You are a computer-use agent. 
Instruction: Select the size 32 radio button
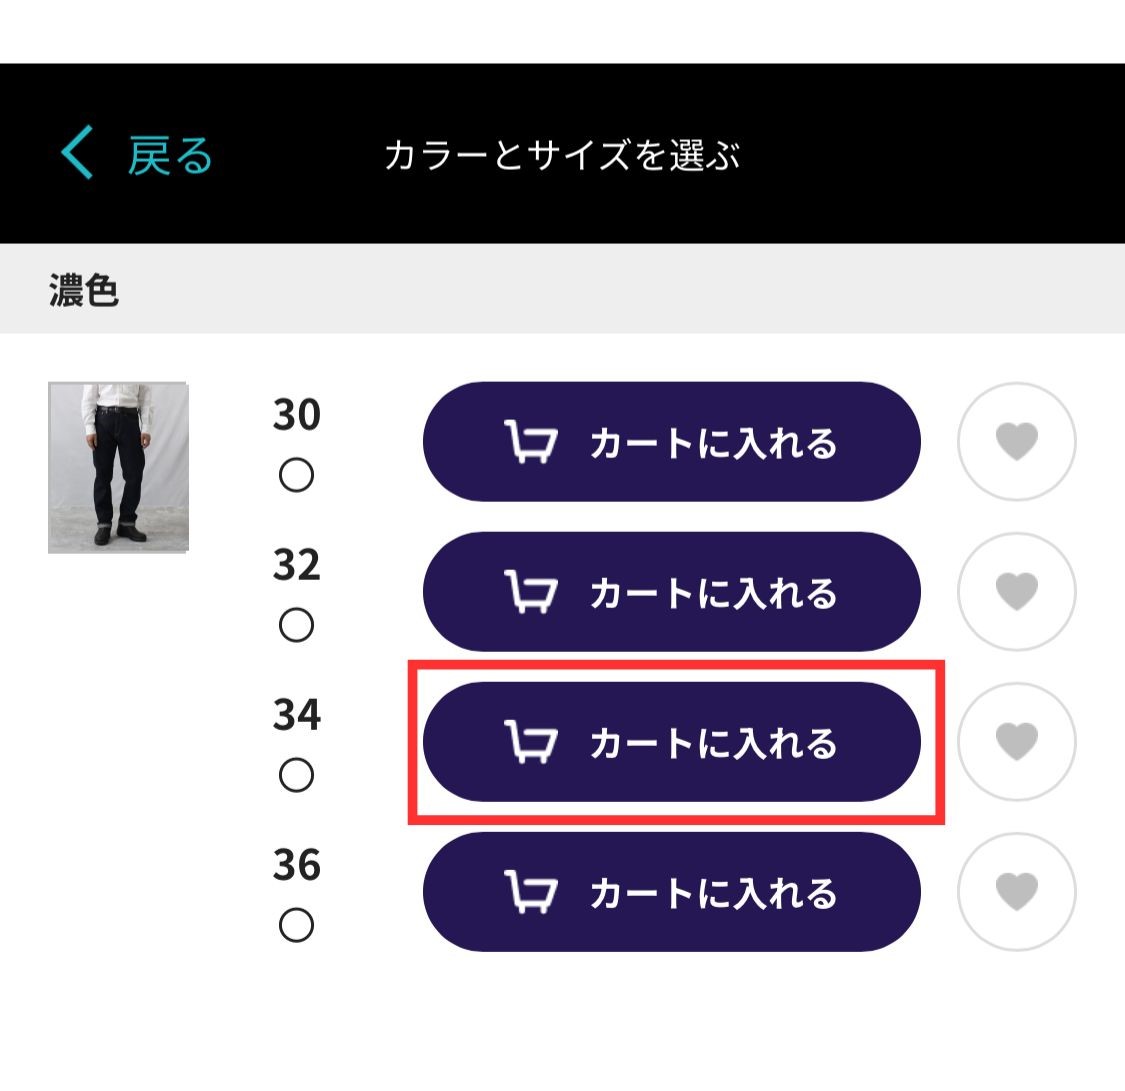296,625
